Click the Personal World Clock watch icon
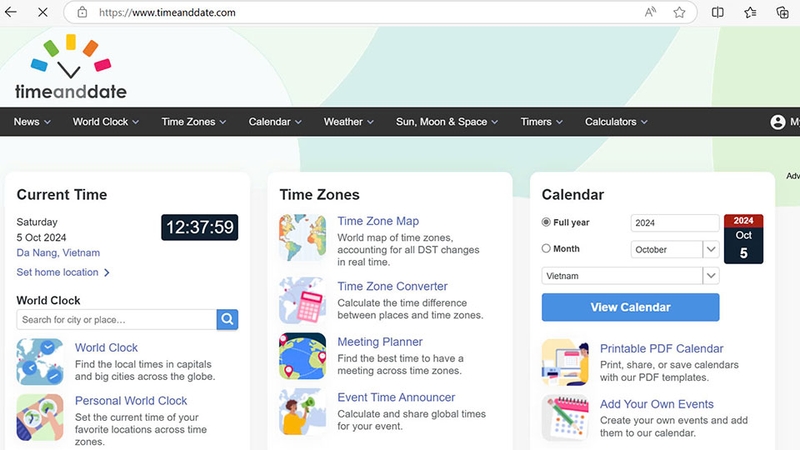 click(40, 417)
